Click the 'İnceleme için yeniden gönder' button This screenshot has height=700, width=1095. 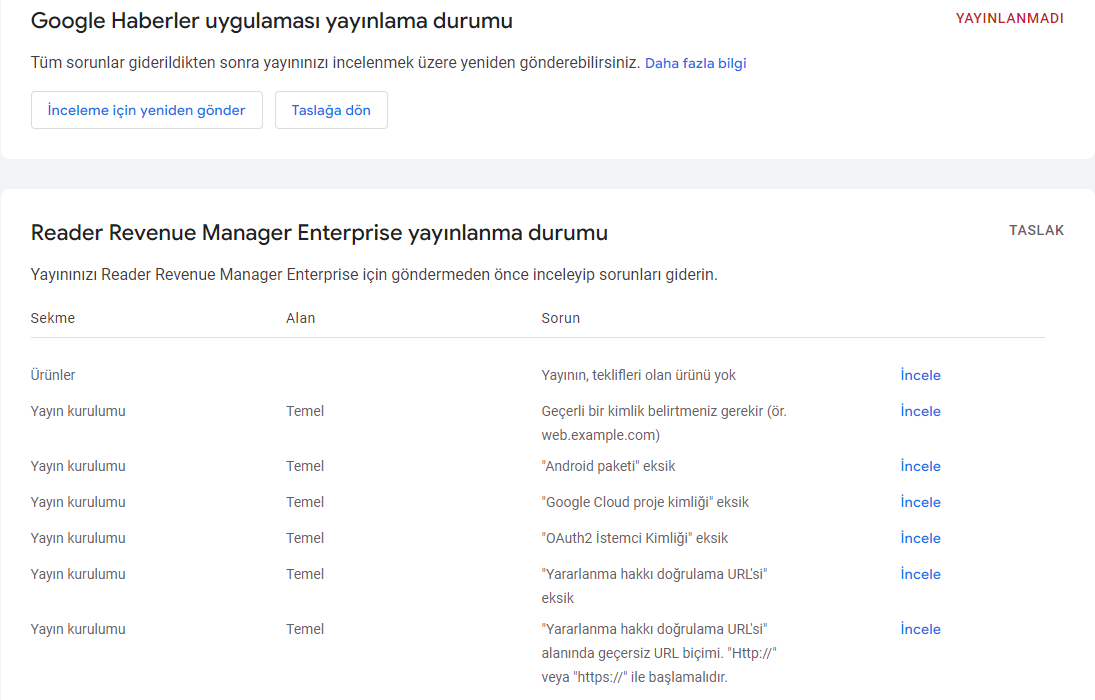147,110
